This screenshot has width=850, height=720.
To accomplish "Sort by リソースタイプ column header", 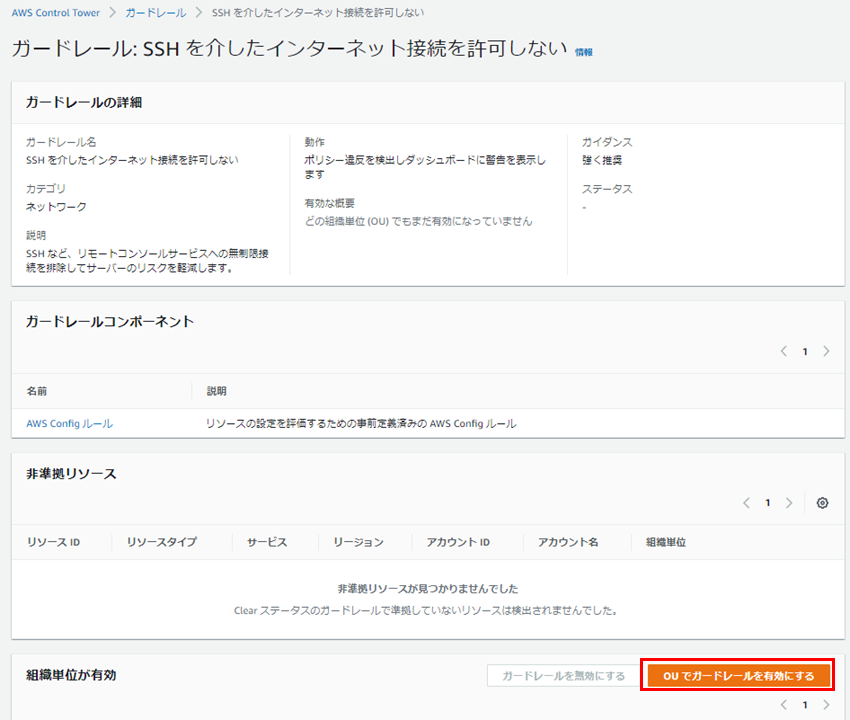I will pos(162,542).
